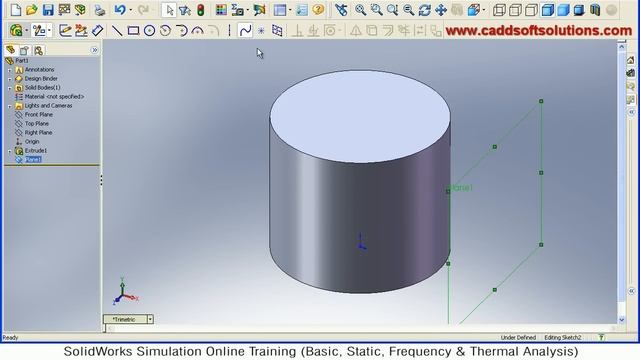Expand panel with double chevron button

95,50
